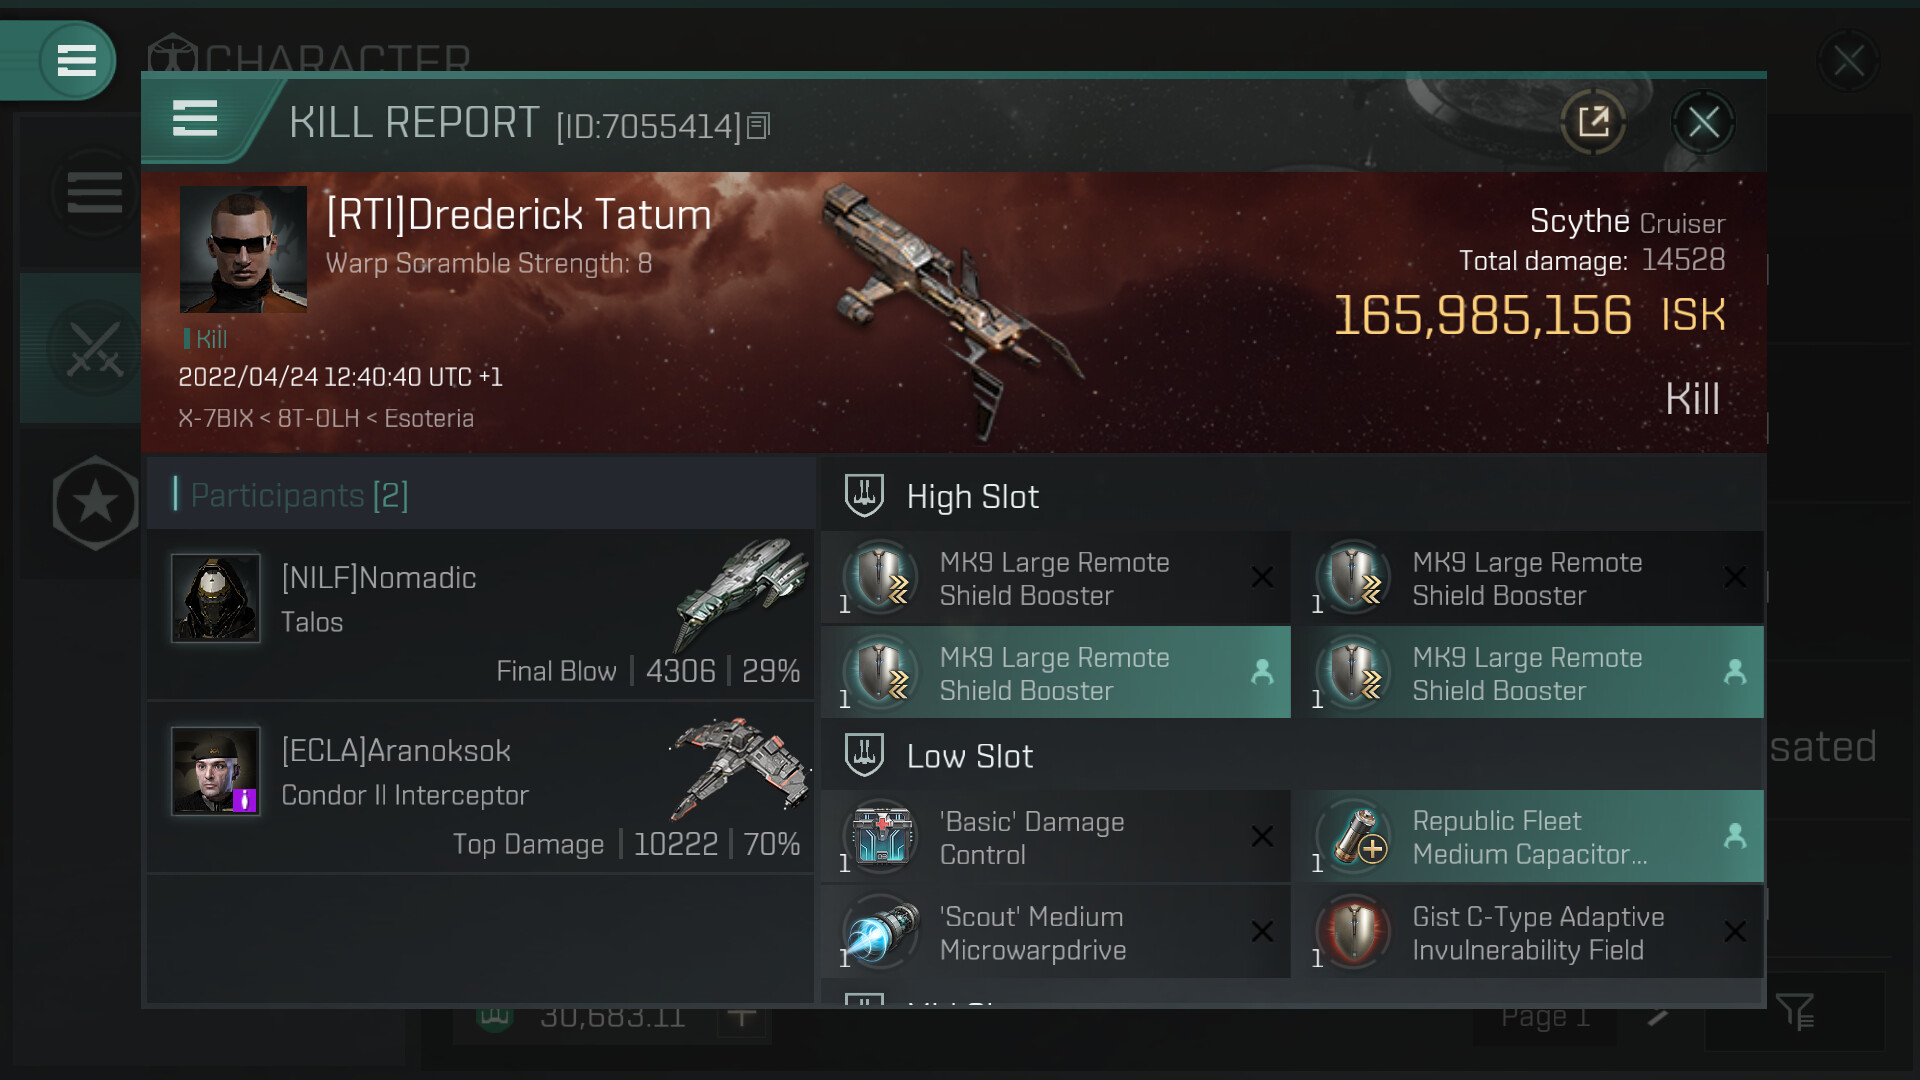Click the share kill report icon
1920x1080 pixels.
pos(1593,122)
